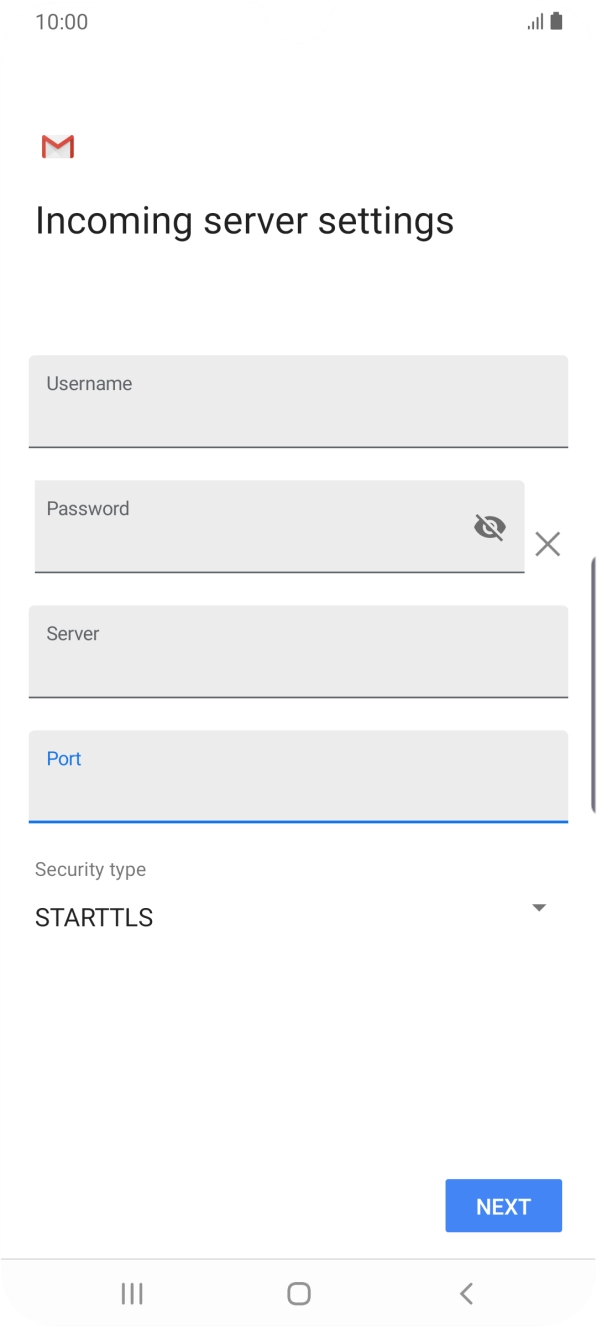Click the Username text field
Screen dimensions: 597x1328
click(x=298, y=401)
